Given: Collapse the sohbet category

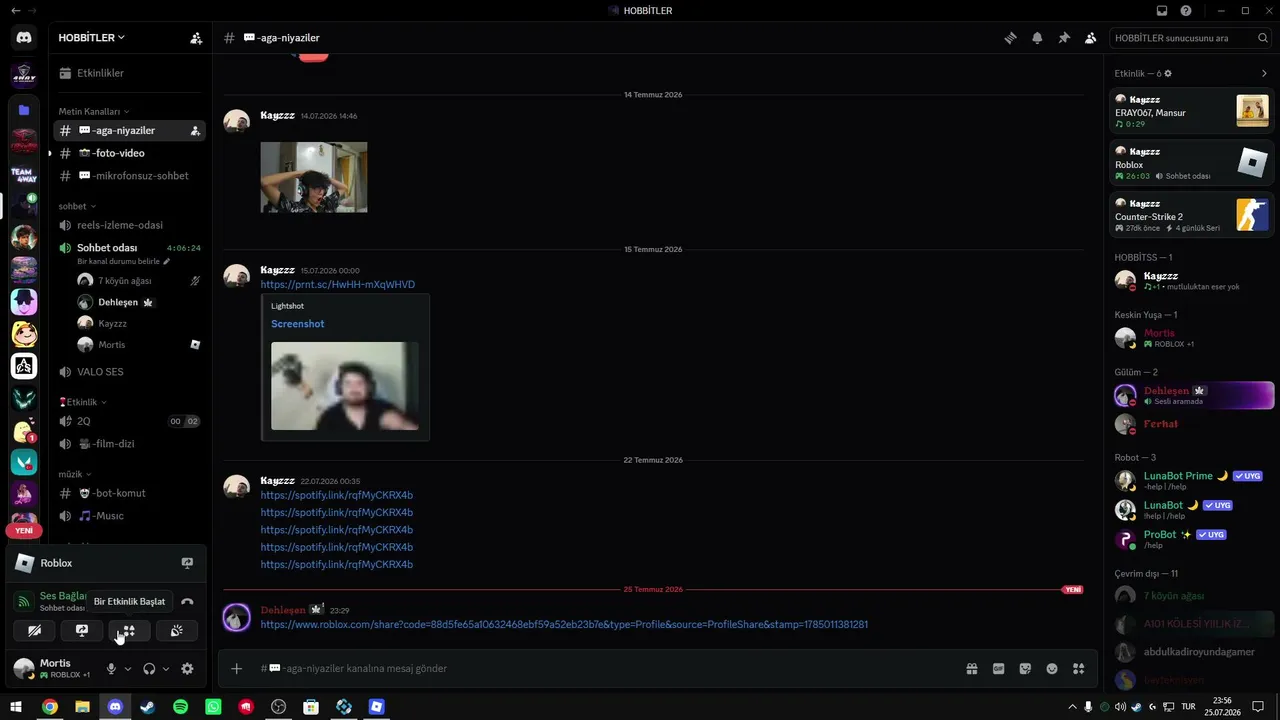Looking at the screenshot, I should pos(78,206).
